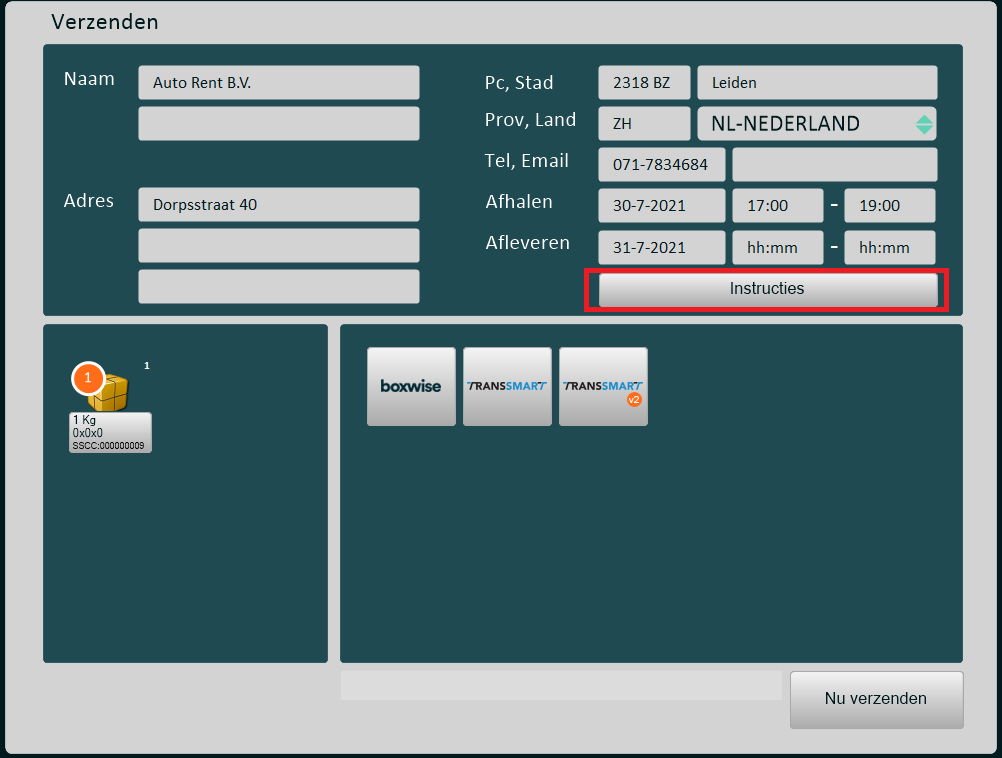Open the Instructies dialog

click(x=767, y=289)
